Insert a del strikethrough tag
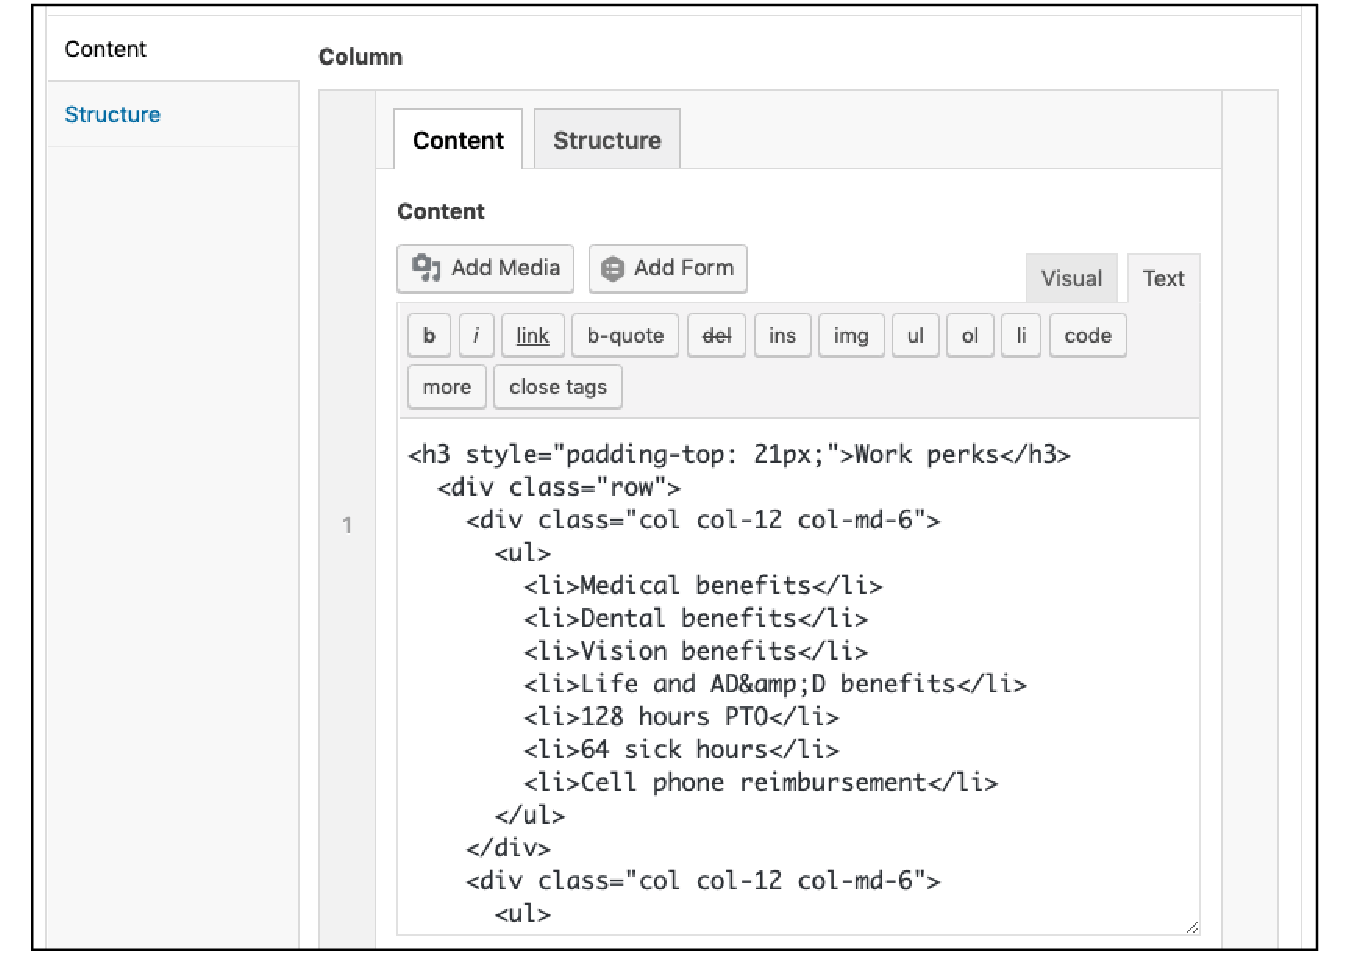Screen dimensions: 1350x955 coord(716,335)
